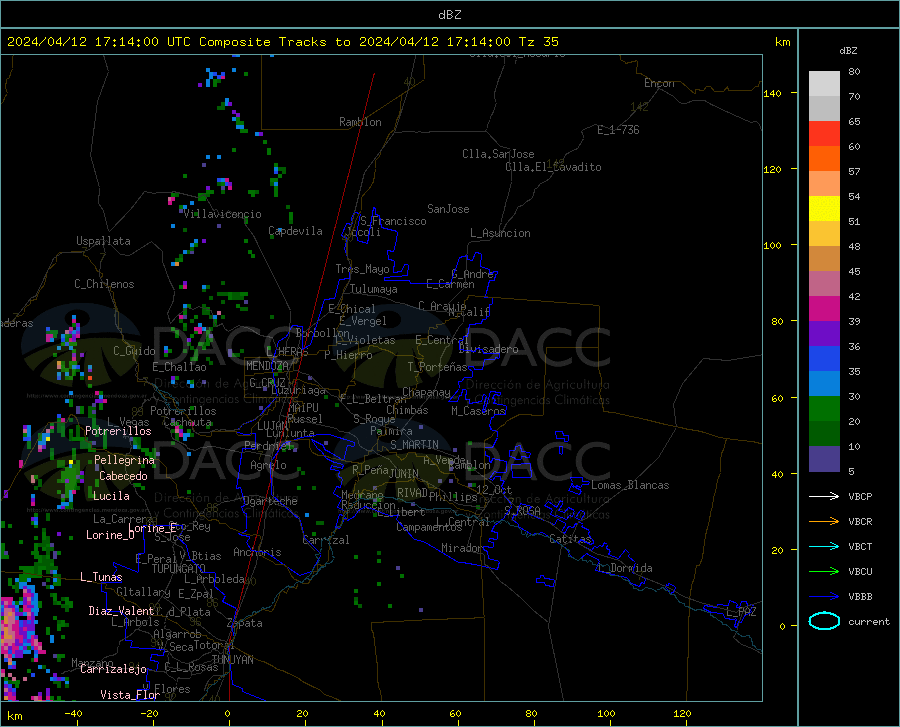Image resolution: width=900 pixels, height=727 pixels.
Task: Click the JUNIN label
Action: click(404, 474)
